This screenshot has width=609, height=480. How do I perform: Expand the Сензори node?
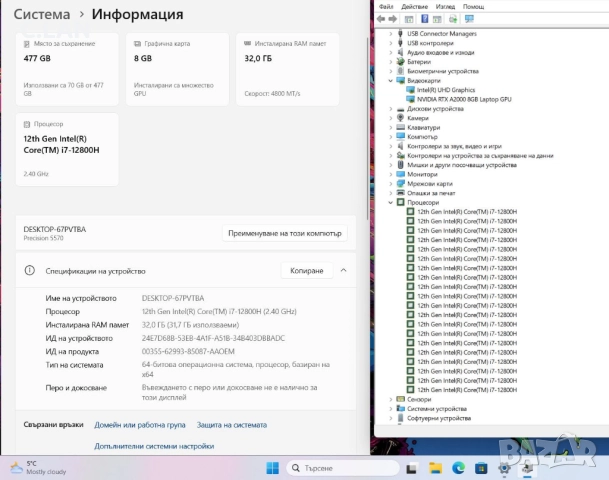click(391, 399)
